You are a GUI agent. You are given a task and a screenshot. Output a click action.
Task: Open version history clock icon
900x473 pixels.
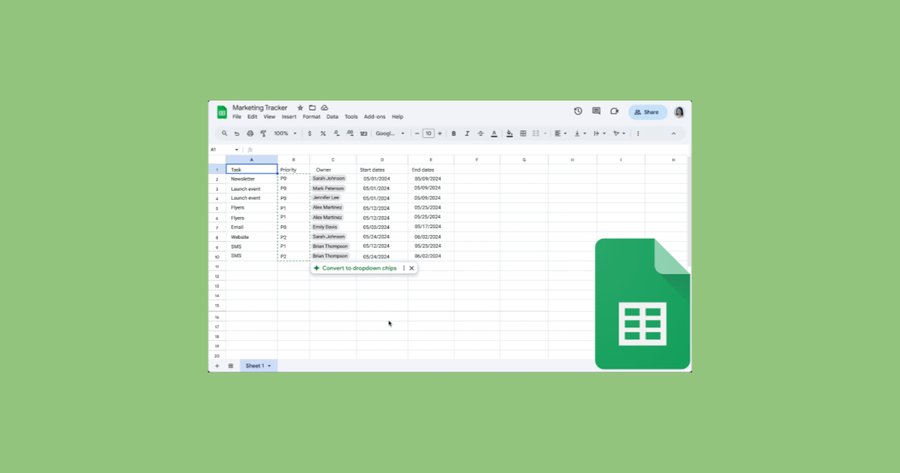tap(578, 111)
